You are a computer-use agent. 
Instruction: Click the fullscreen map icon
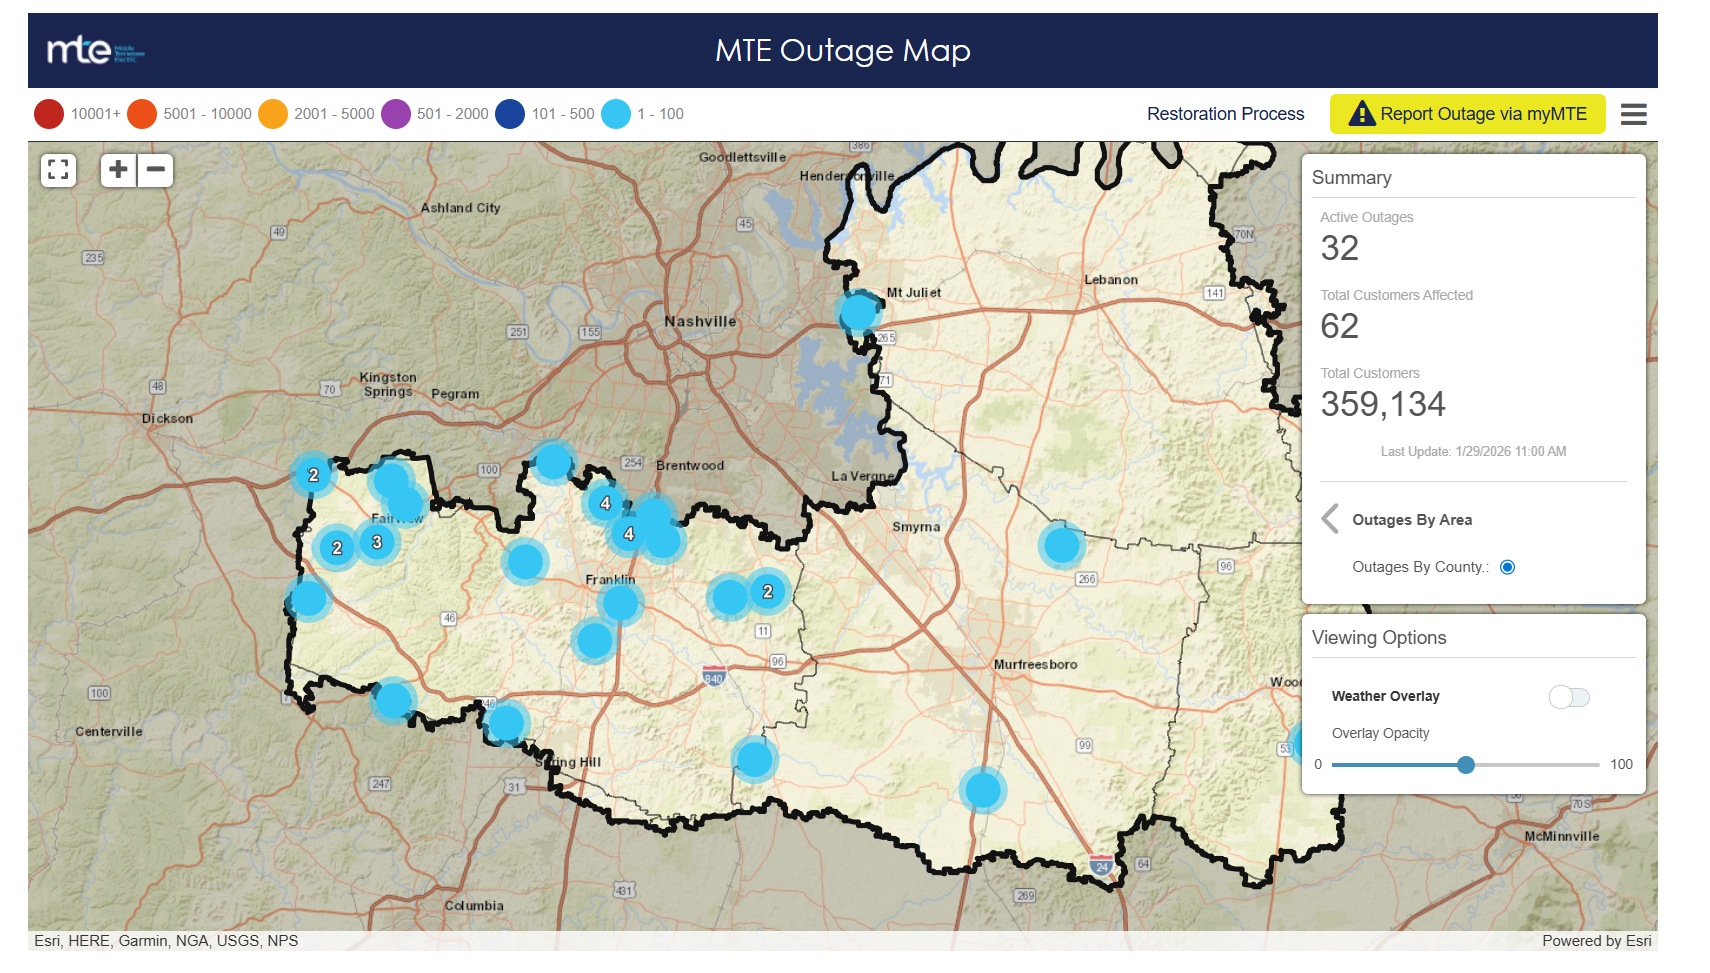click(58, 170)
